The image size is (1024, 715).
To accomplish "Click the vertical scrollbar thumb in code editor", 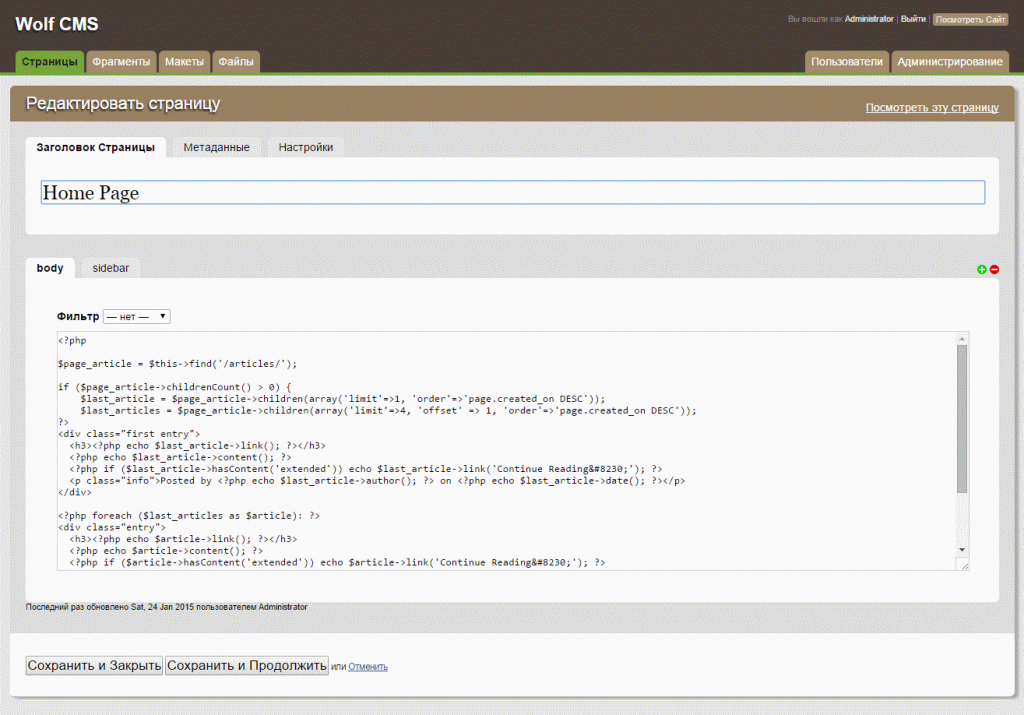I will [962, 418].
